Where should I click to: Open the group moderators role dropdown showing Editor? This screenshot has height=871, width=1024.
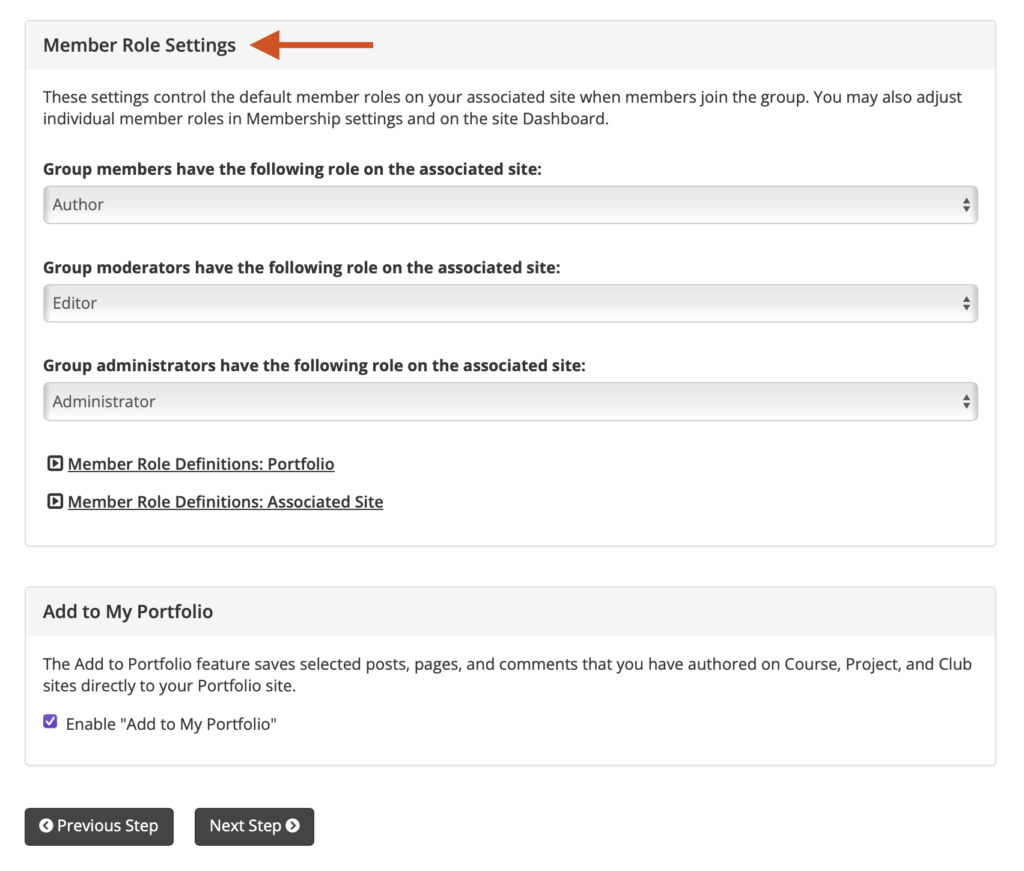pos(510,304)
